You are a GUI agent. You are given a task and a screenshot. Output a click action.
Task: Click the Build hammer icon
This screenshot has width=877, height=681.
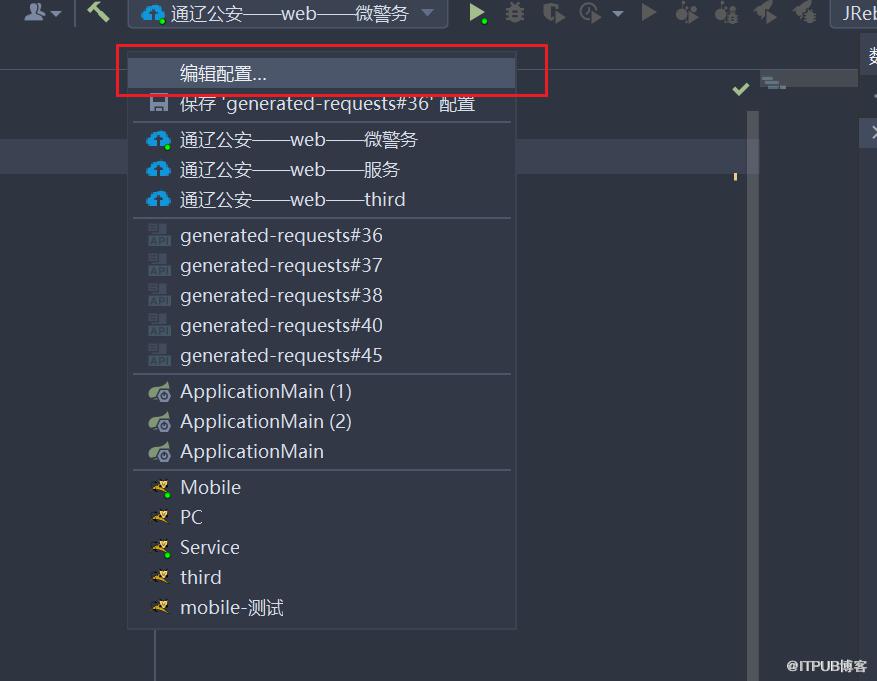(98, 12)
